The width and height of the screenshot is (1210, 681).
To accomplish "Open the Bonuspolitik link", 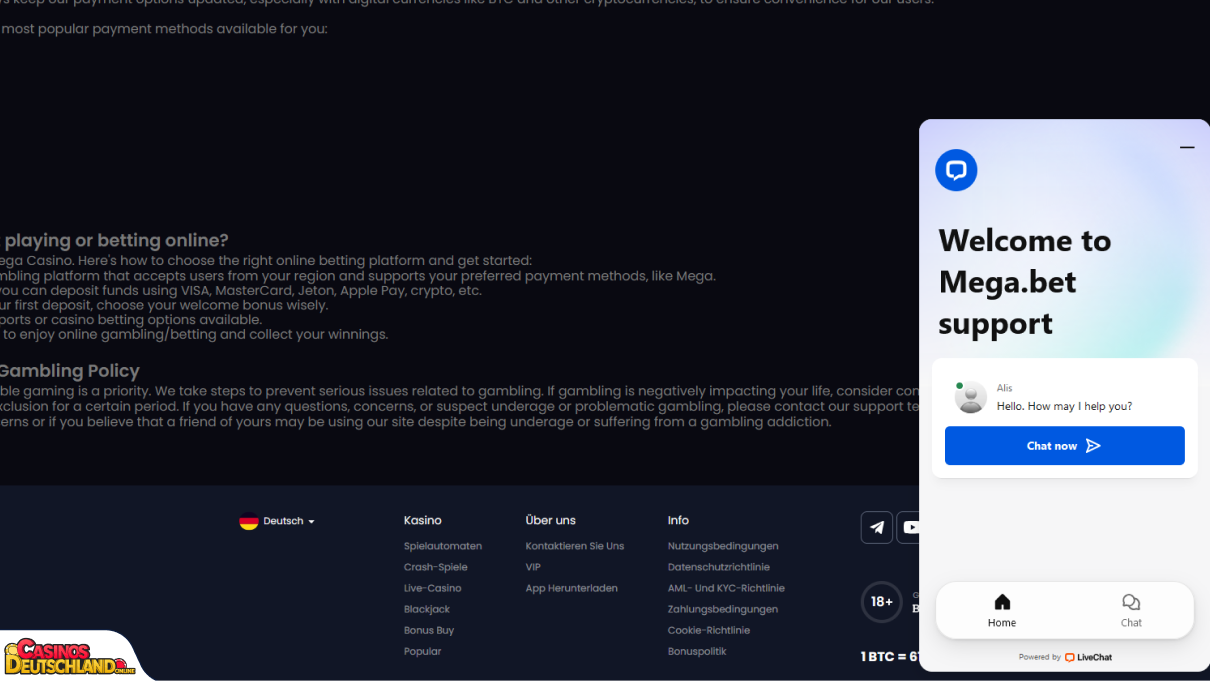I will [x=697, y=651].
